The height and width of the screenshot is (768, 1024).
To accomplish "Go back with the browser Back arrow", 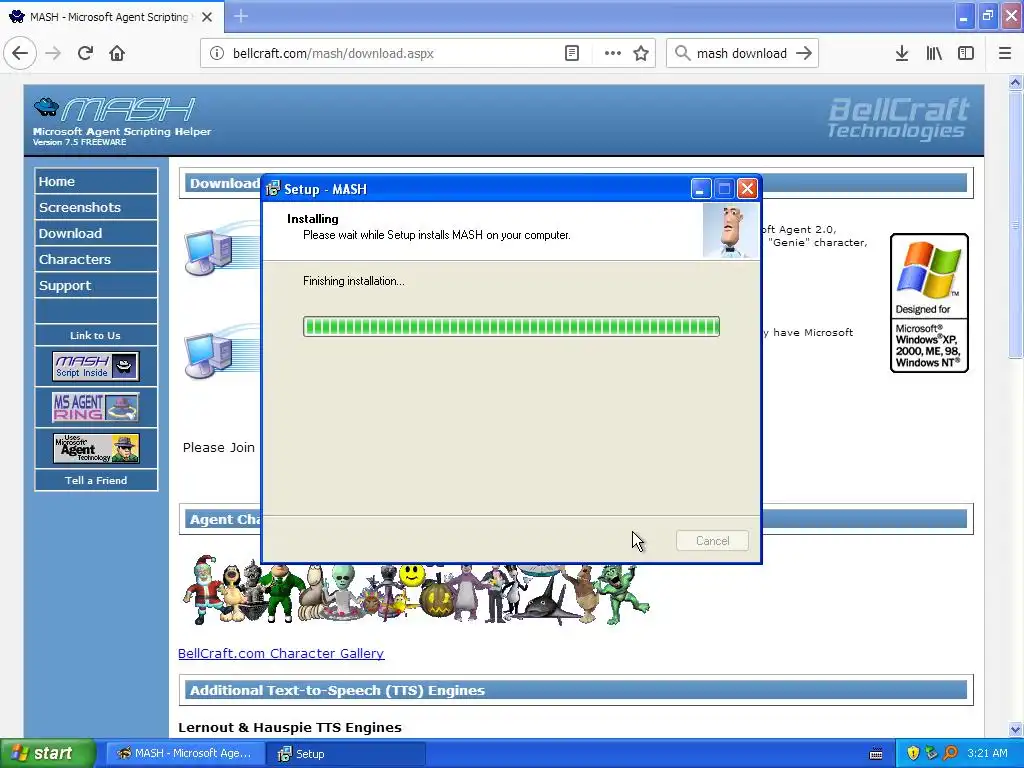I will point(20,54).
